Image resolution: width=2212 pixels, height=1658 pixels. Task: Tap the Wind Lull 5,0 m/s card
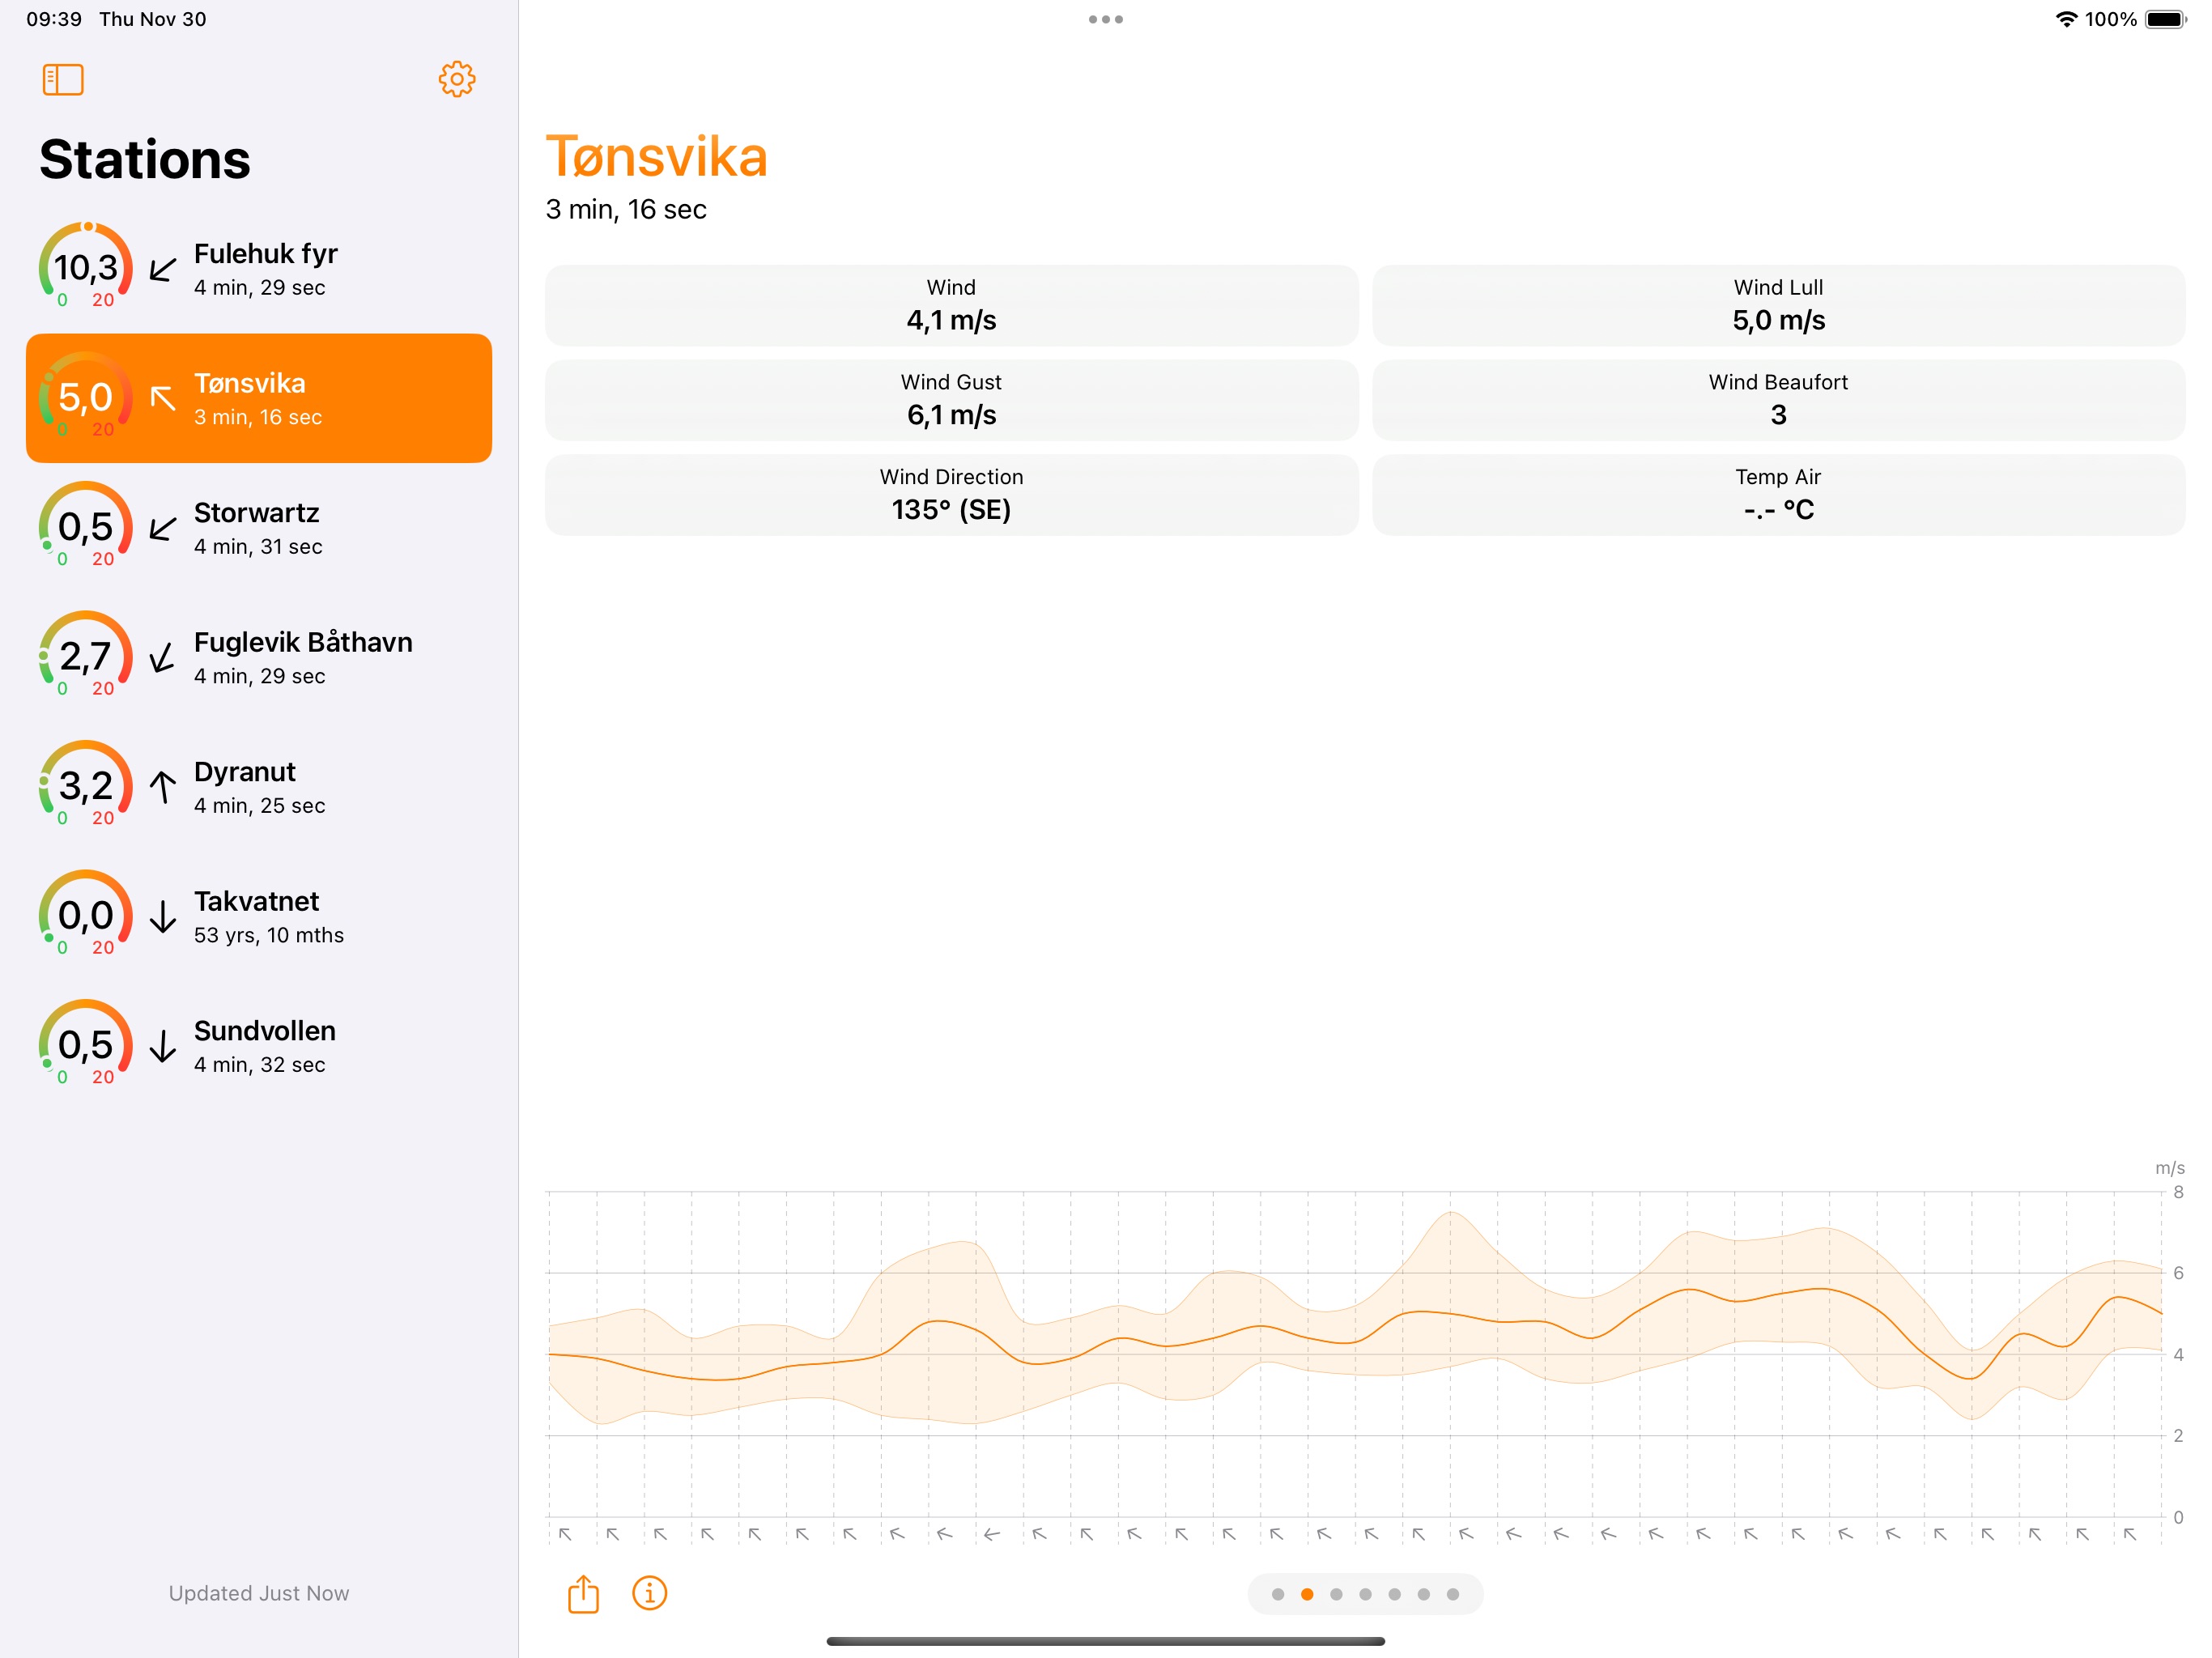(1778, 305)
